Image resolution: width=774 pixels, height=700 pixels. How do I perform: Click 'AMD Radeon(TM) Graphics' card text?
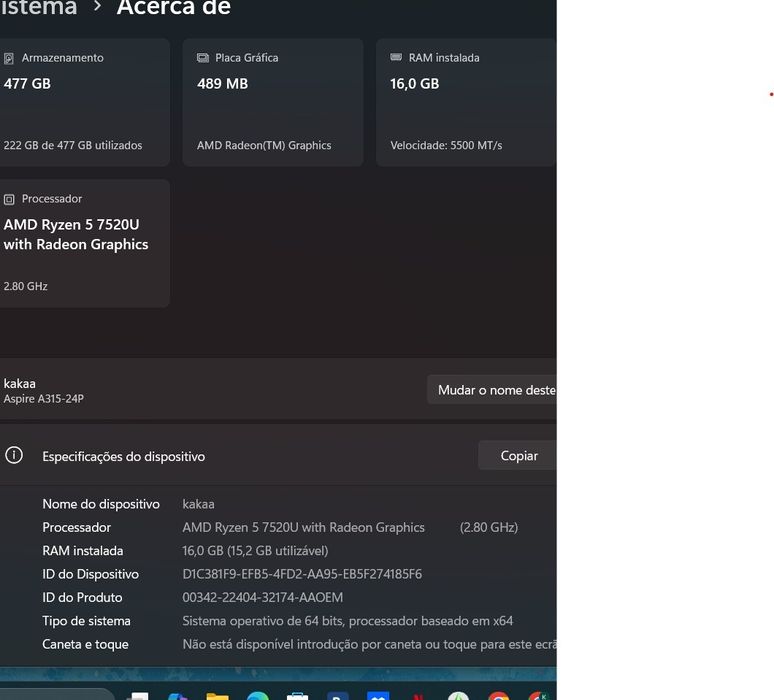coord(264,146)
